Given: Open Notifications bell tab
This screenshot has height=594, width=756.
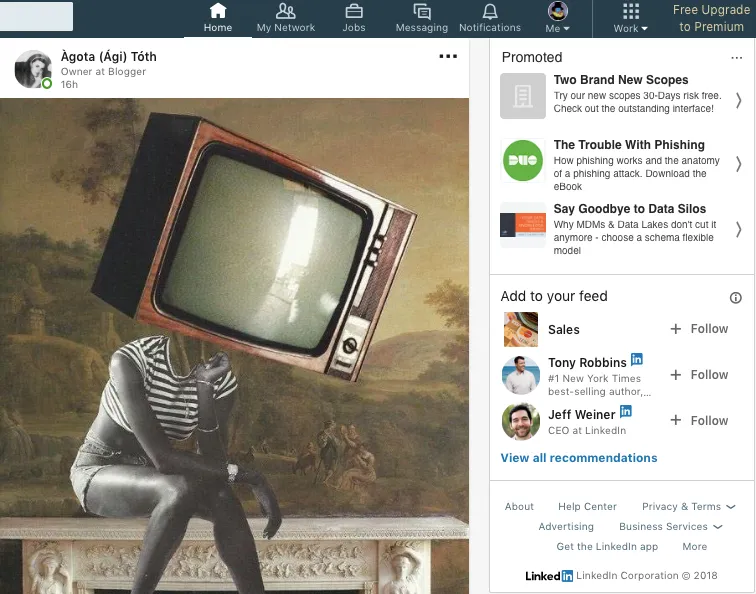Looking at the screenshot, I should [x=490, y=18].
